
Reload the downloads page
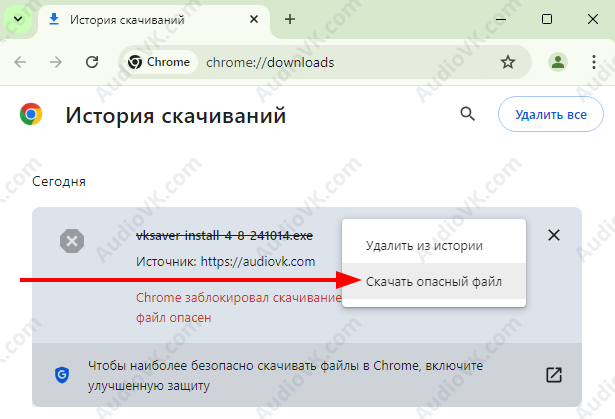(92, 62)
